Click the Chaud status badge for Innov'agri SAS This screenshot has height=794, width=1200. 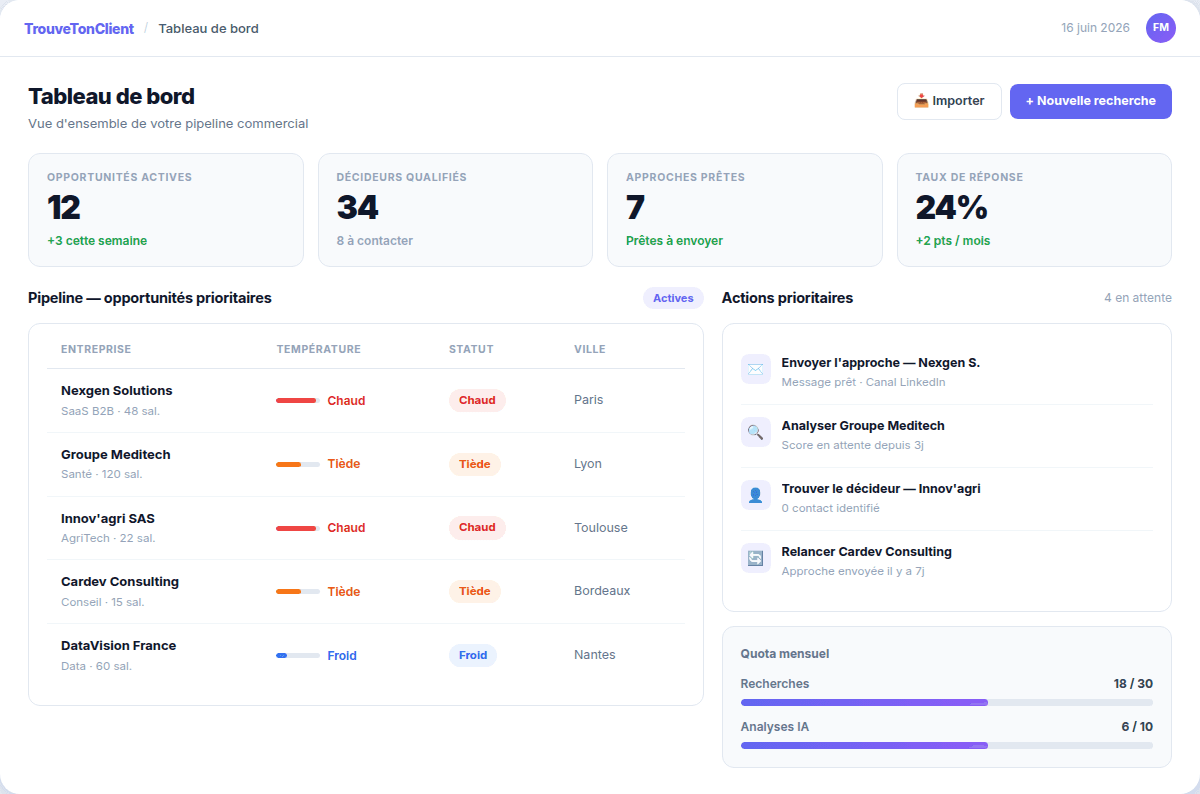click(x=477, y=527)
